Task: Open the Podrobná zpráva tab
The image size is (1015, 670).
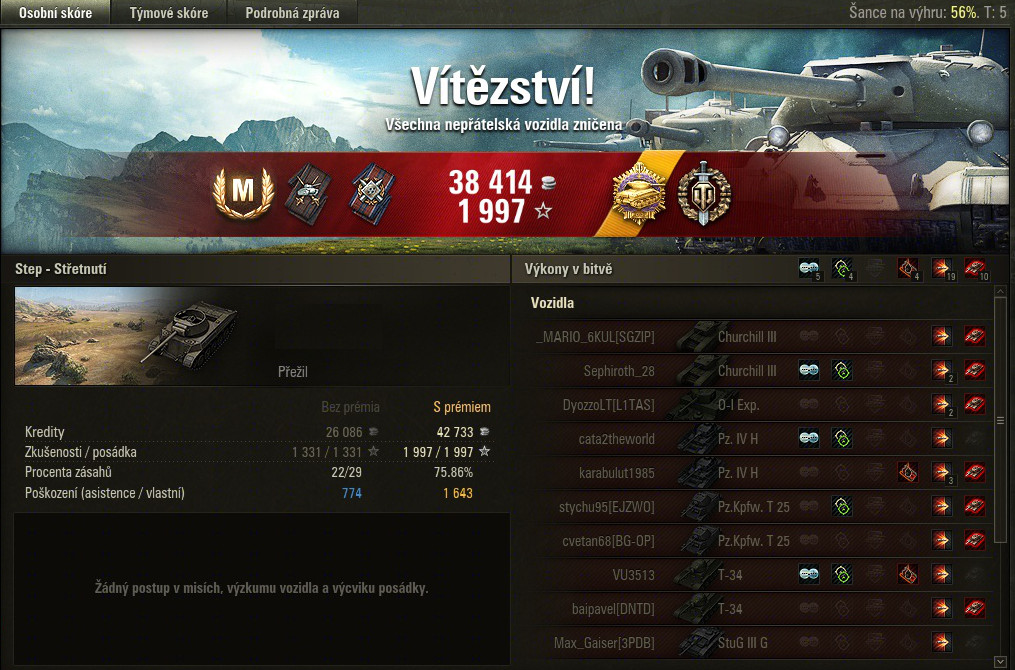Action: pyautogui.click(x=293, y=12)
